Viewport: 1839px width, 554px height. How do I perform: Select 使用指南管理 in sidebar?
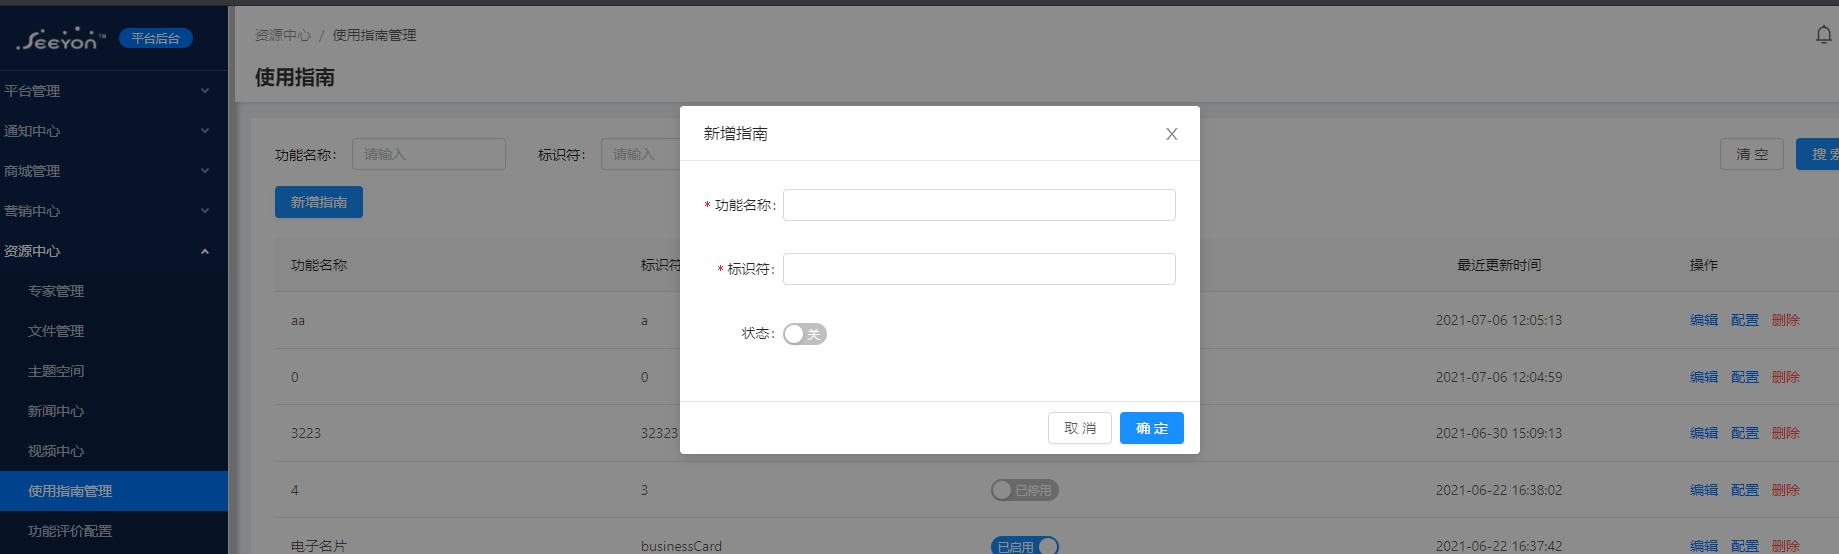(x=114, y=491)
